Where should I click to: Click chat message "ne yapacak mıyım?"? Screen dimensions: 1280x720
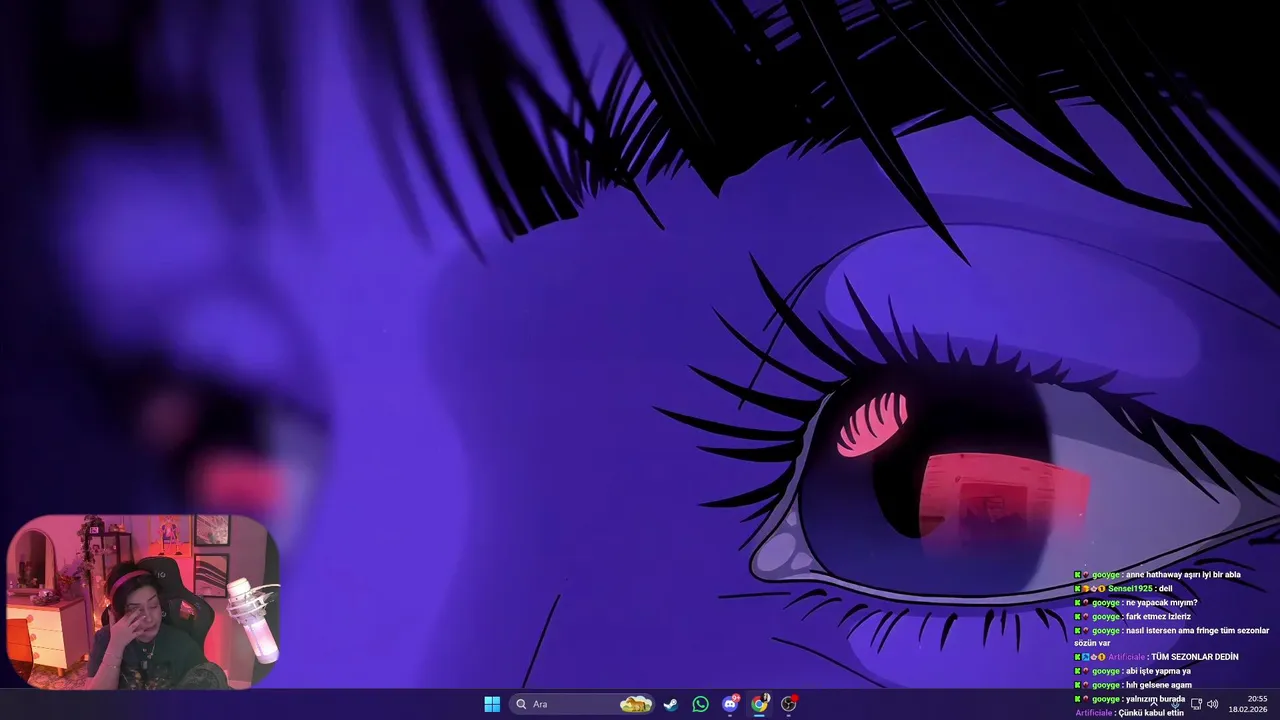pos(1161,603)
